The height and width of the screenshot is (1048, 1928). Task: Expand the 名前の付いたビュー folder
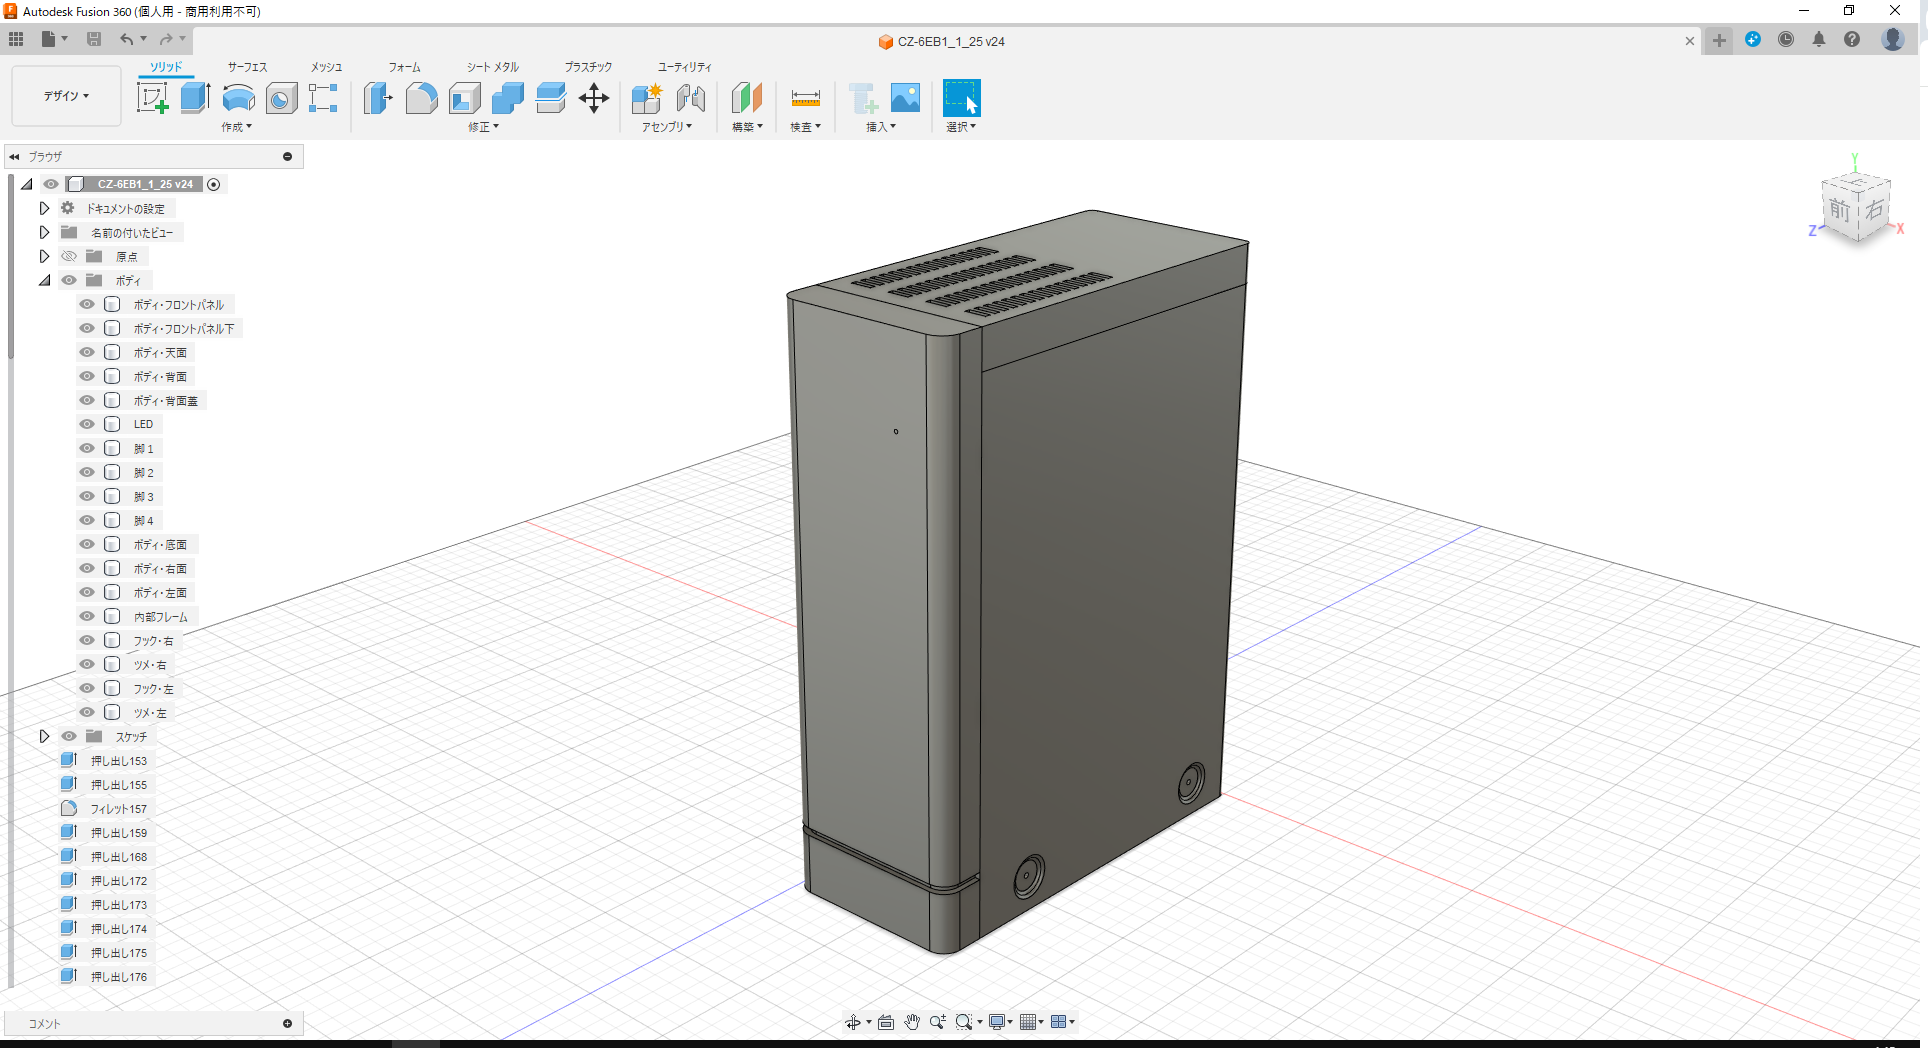[44, 231]
